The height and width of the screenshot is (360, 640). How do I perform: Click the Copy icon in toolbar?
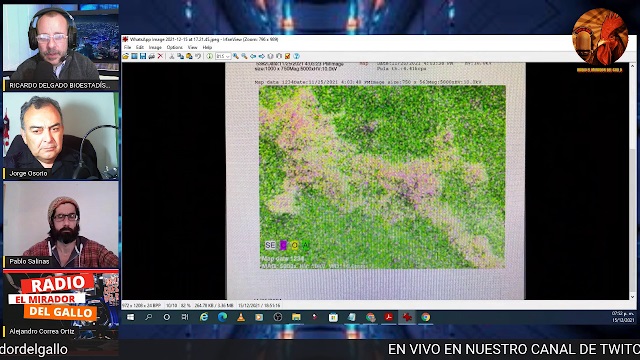180,56
